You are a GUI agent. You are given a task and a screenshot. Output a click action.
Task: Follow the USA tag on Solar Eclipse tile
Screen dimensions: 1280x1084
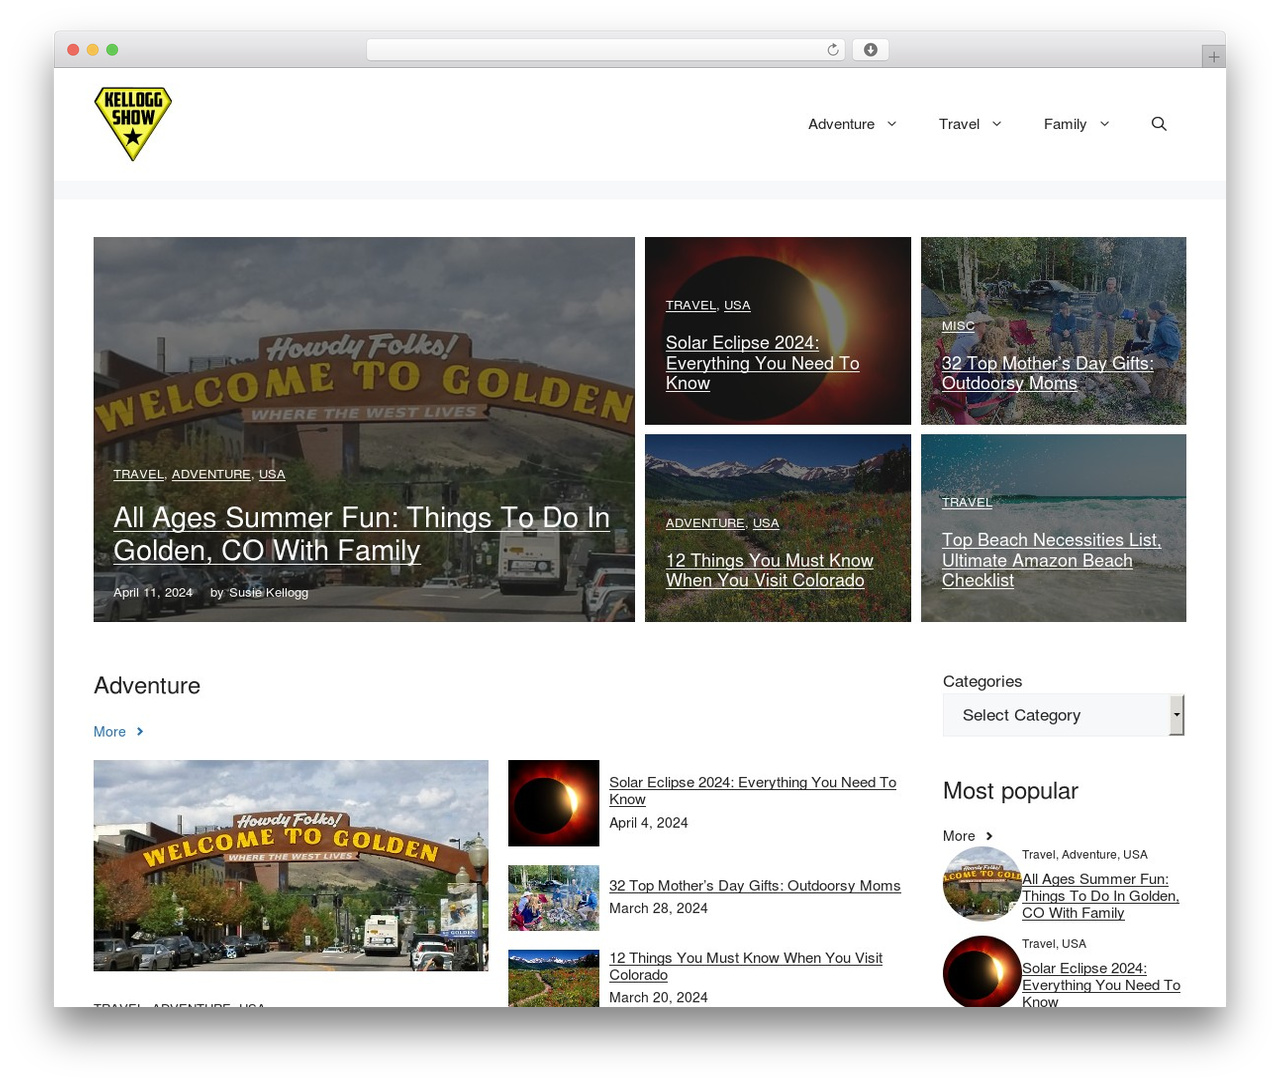(x=737, y=305)
